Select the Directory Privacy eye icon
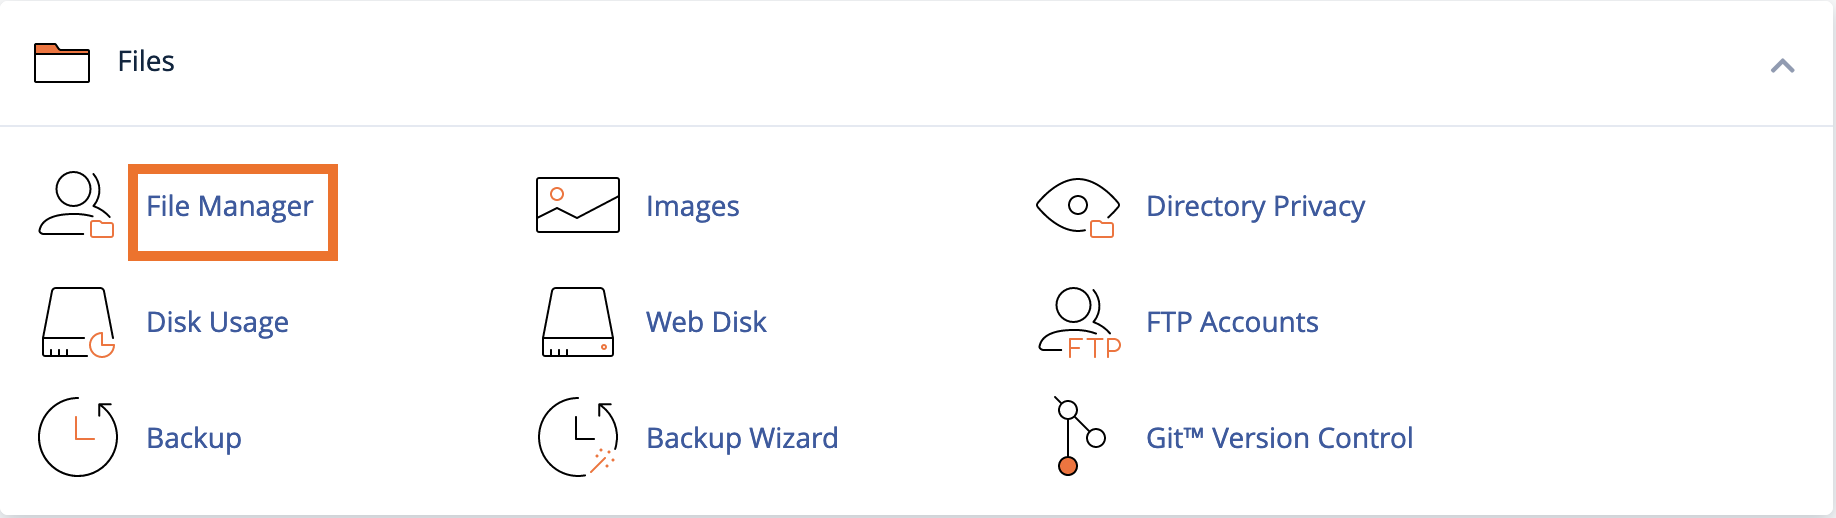 1078,207
